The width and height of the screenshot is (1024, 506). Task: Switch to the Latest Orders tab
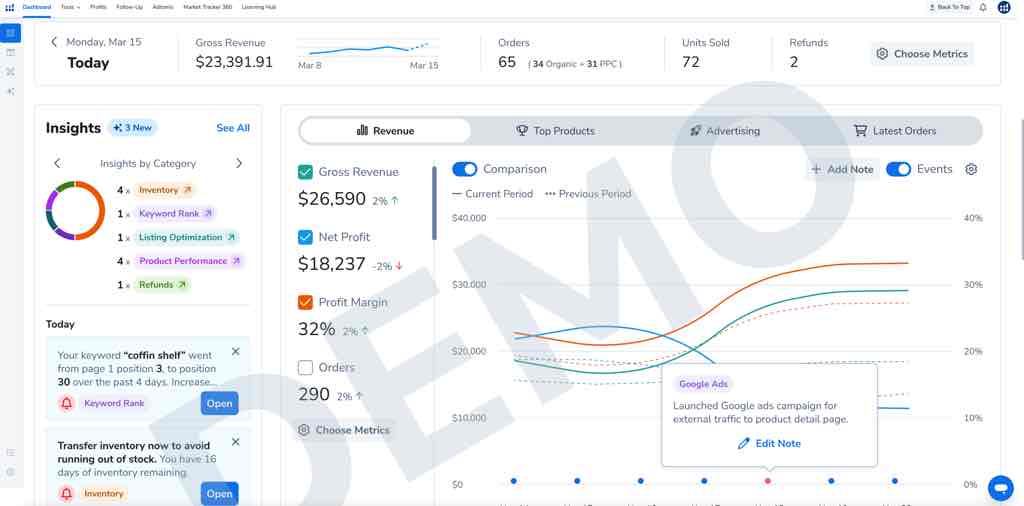pyautogui.click(x=895, y=131)
